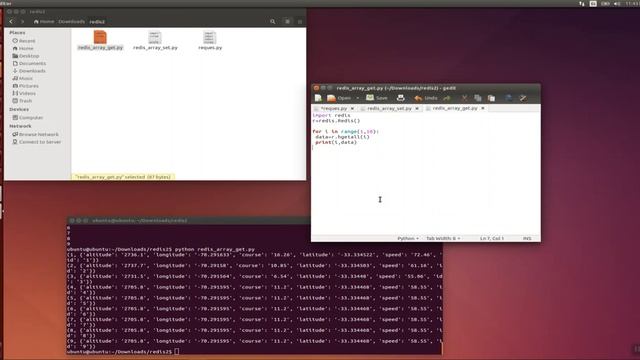Open the network indicator in top panel
Viewport: 640px width, 360px height.
582,3
